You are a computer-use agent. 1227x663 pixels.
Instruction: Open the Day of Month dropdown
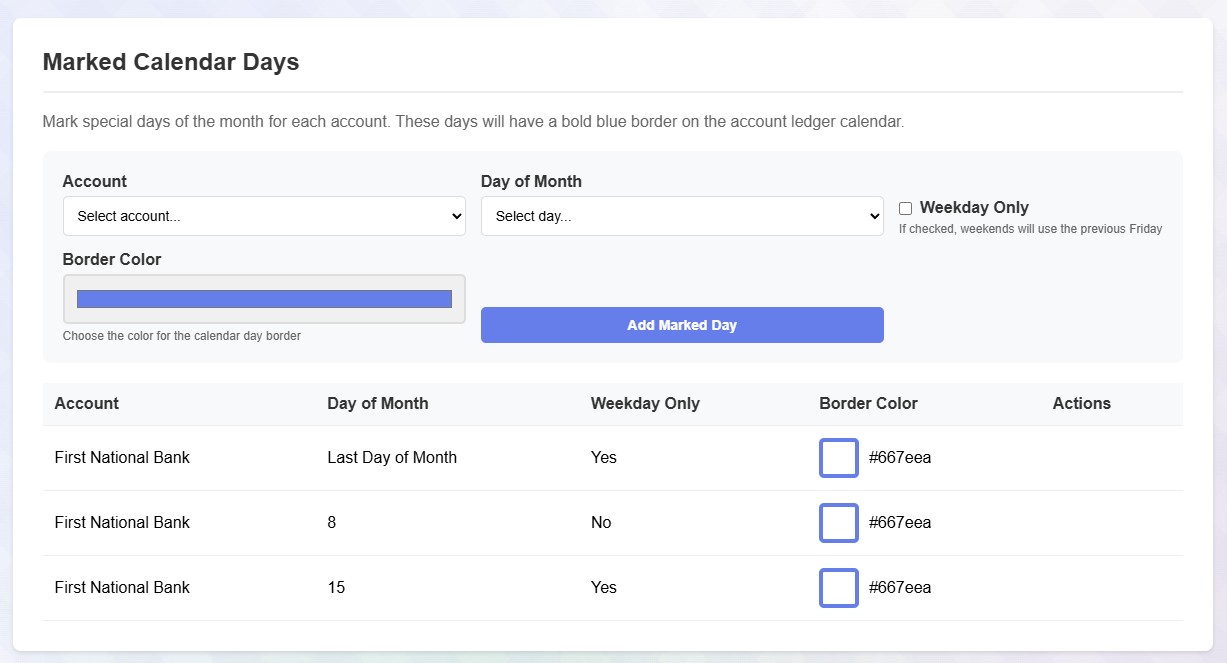pos(682,216)
